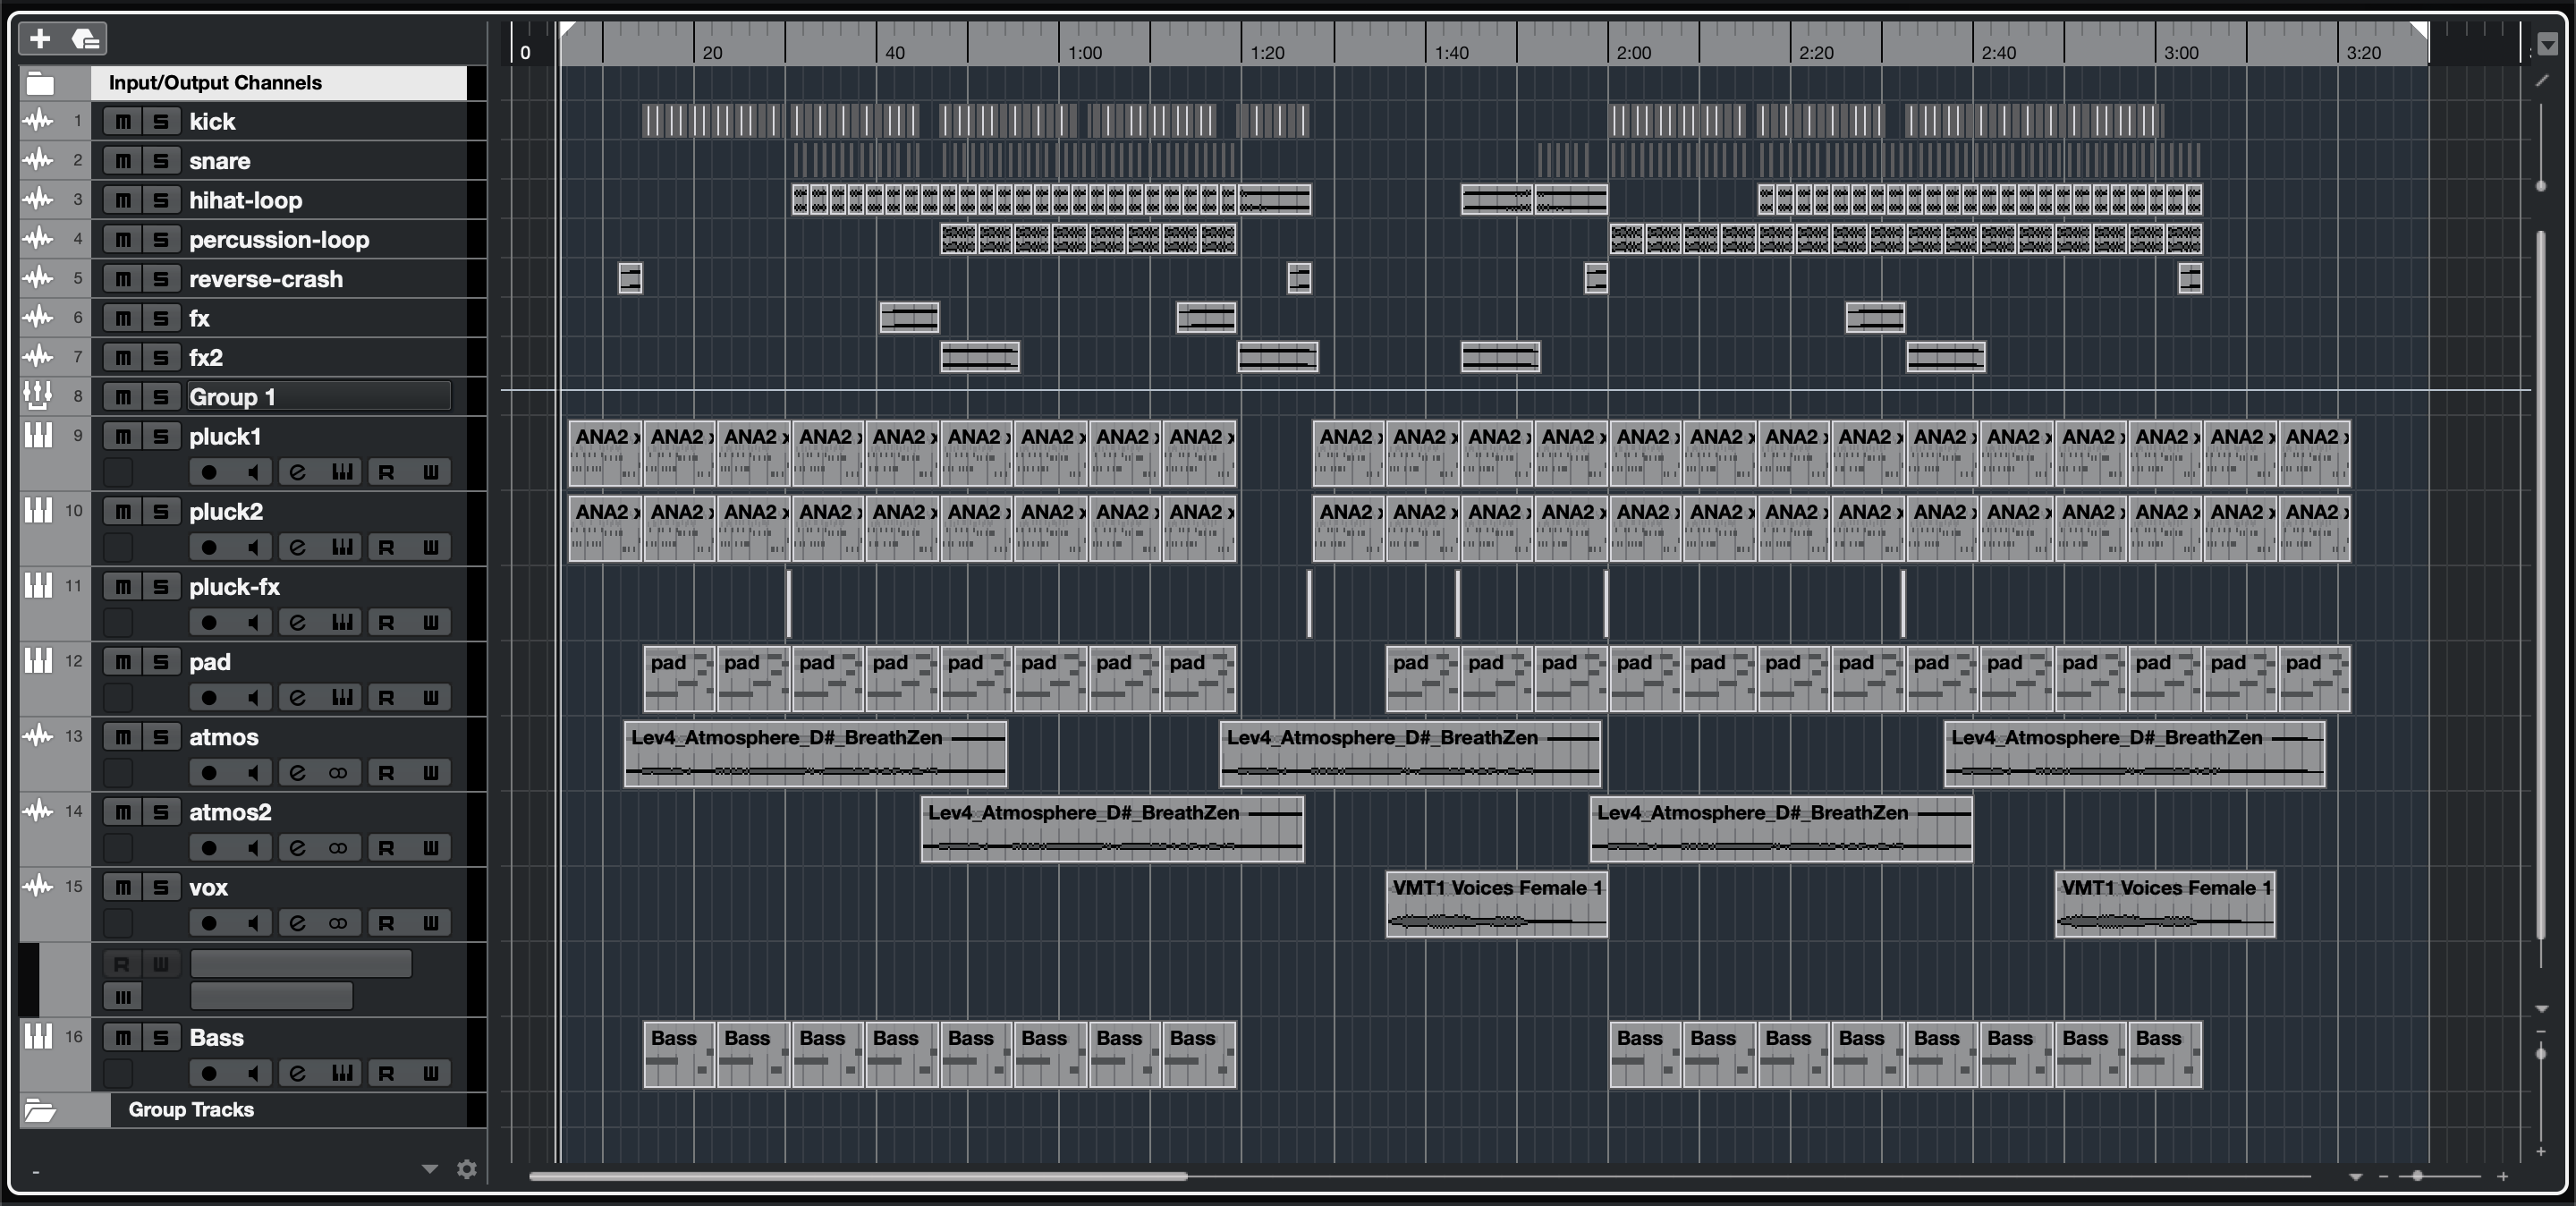
Task: Open channel settings 'e' on vox track
Action: pyautogui.click(x=297, y=923)
